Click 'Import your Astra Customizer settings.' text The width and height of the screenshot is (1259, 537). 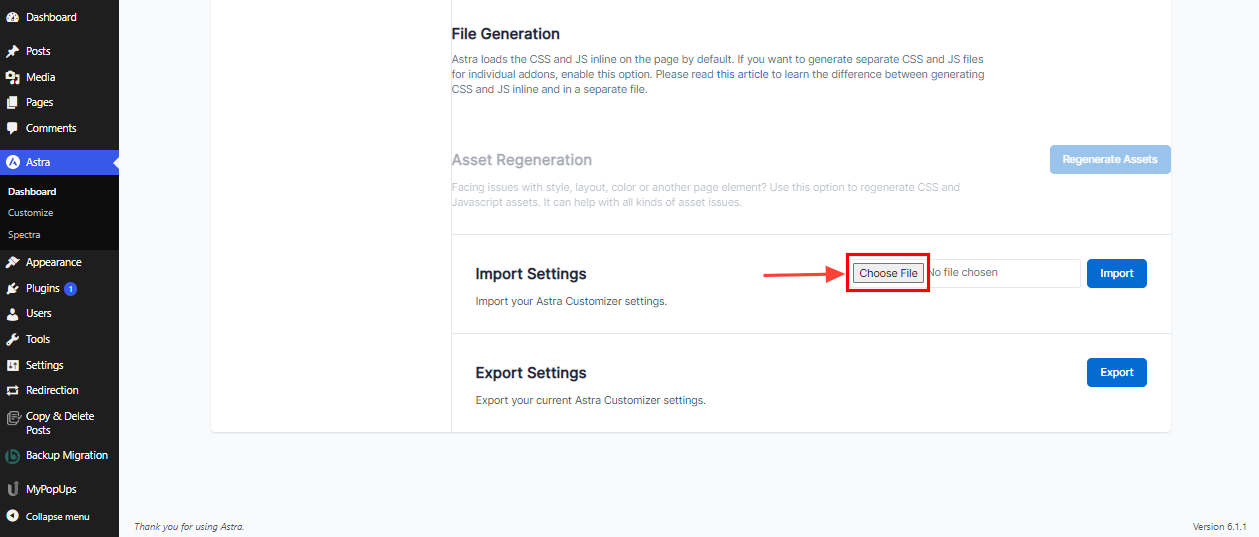[571, 301]
